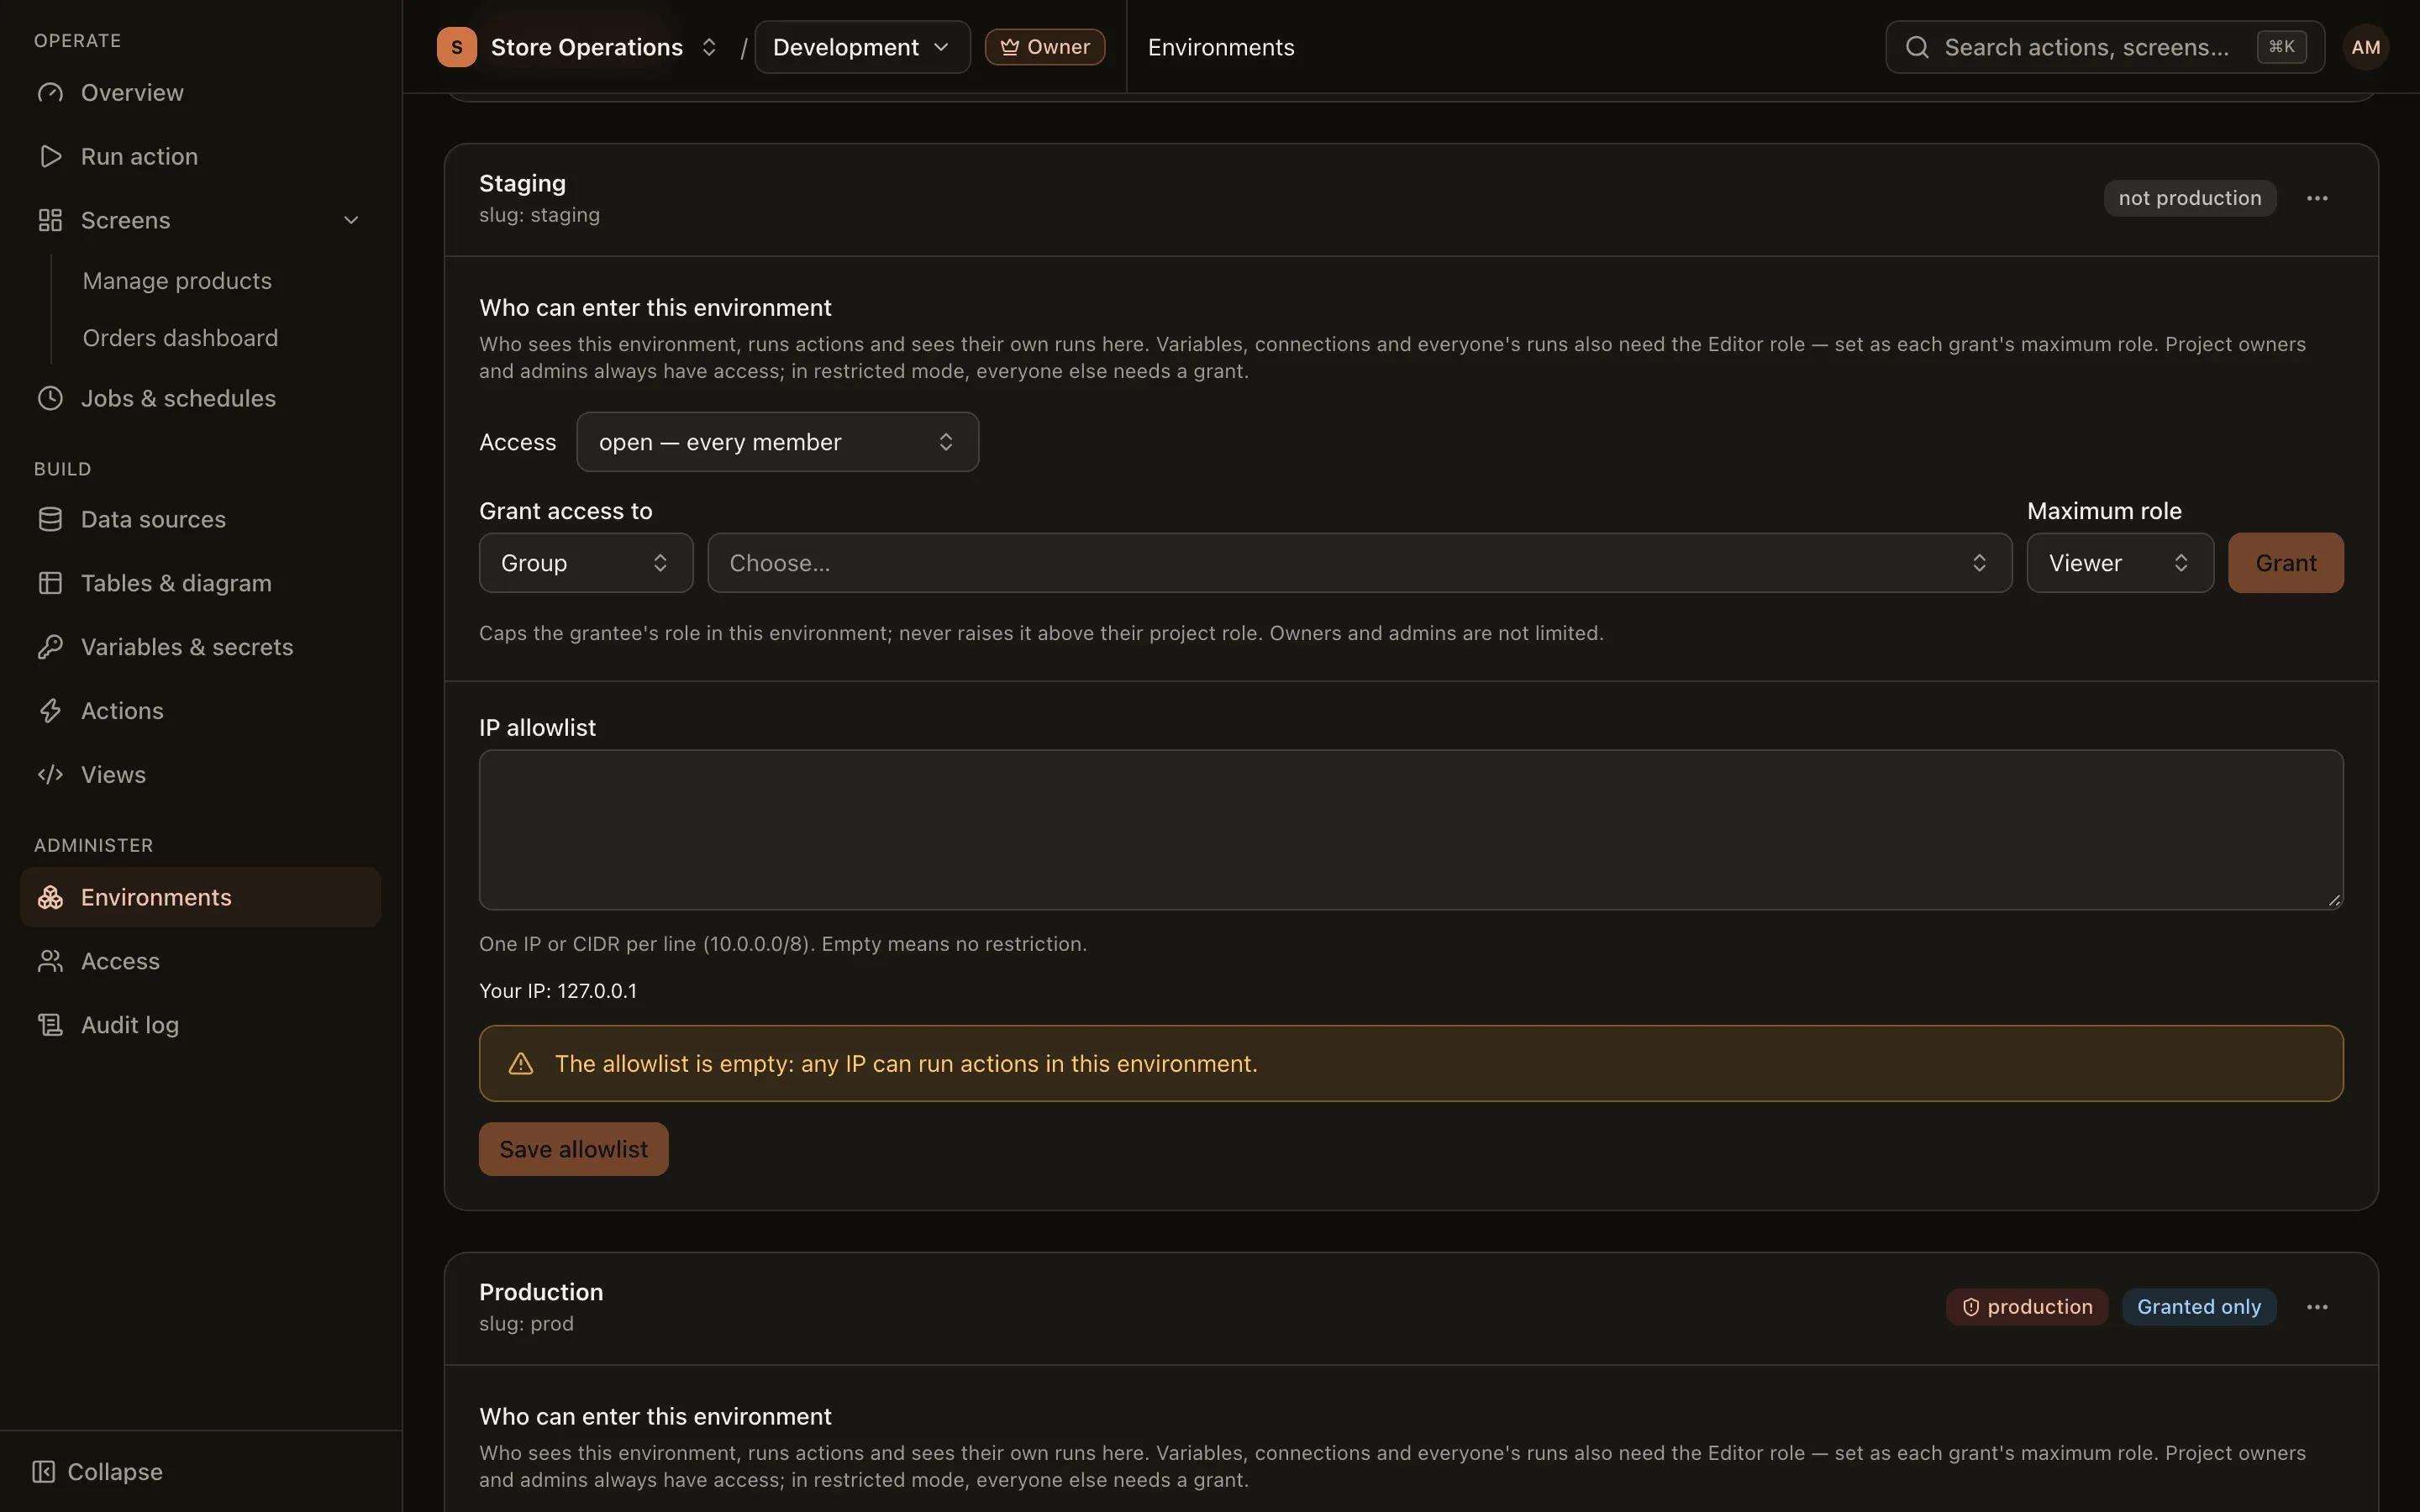Open the Production card more-options menu
The image size is (2420, 1512).
pyautogui.click(x=2317, y=1307)
